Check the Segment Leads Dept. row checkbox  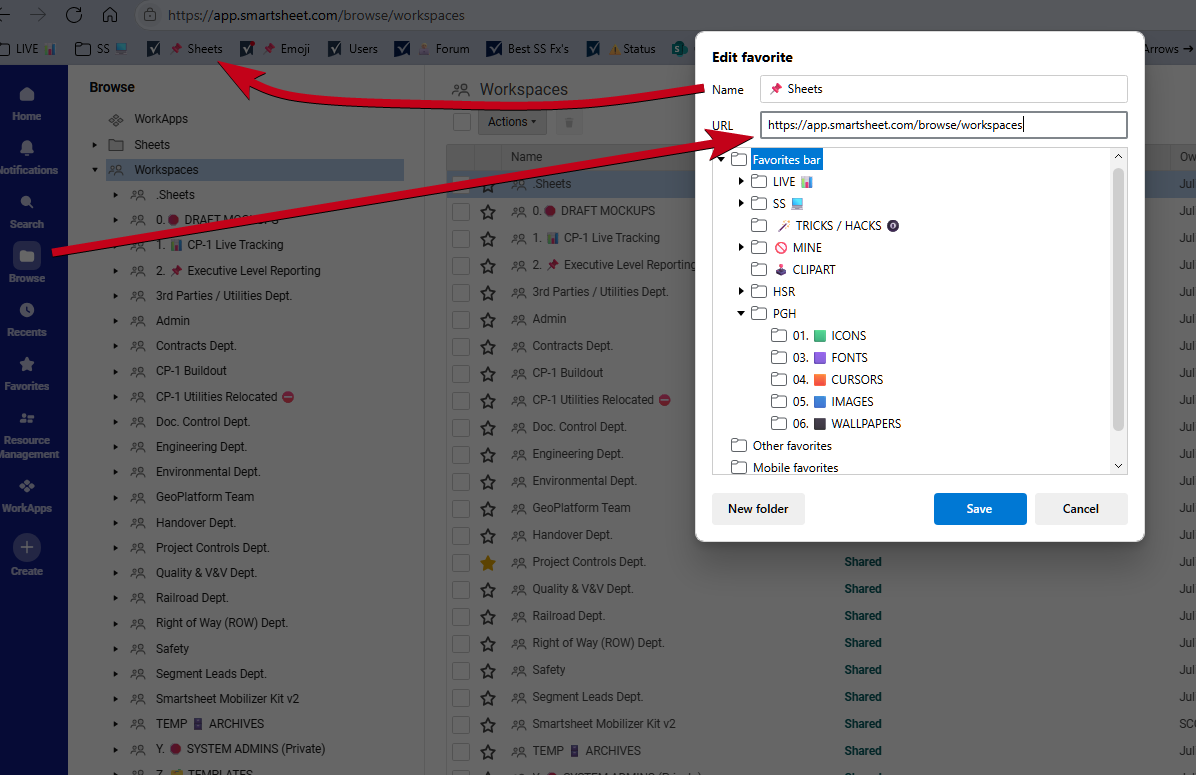pyautogui.click(x=461, y=697)
